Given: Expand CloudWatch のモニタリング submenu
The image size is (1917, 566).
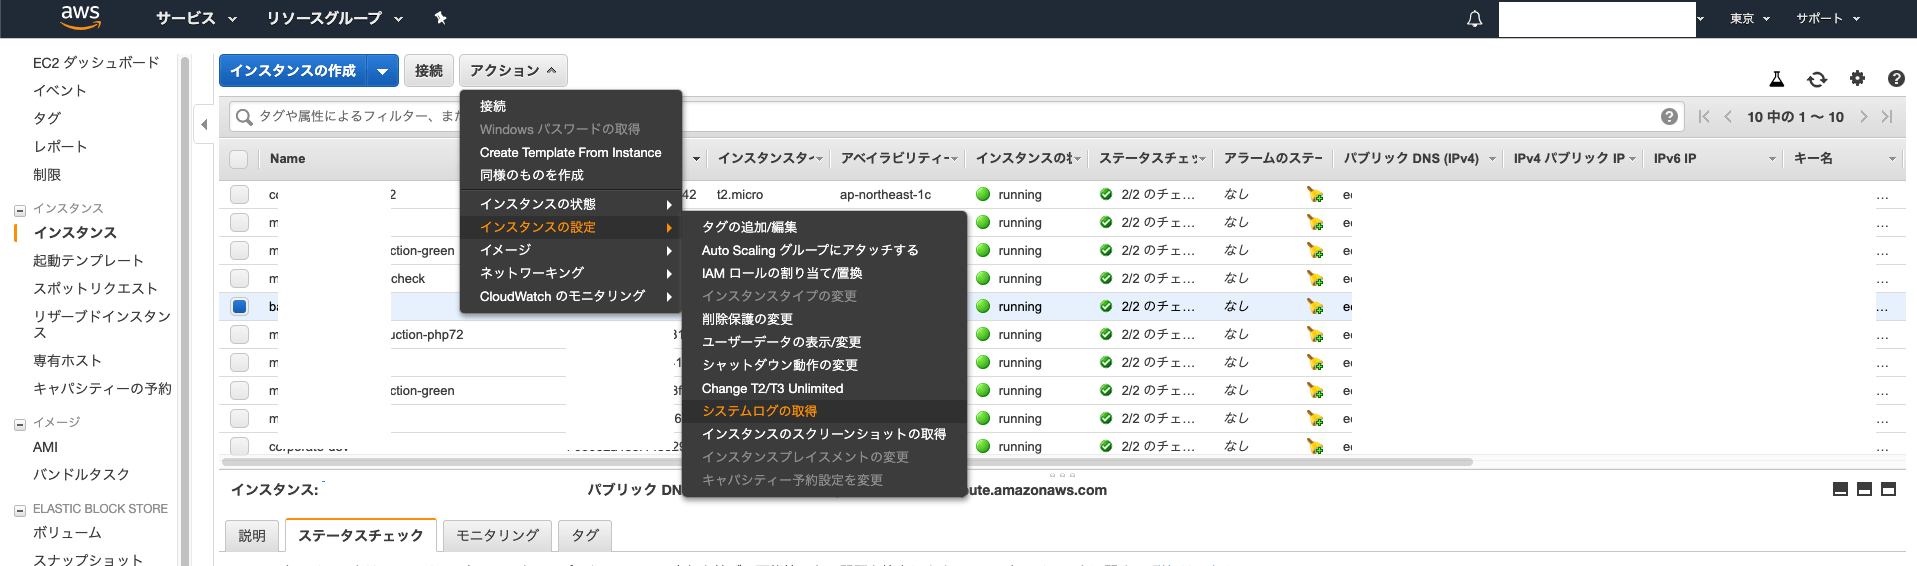Looking at the screenshot, I should 571,296.
